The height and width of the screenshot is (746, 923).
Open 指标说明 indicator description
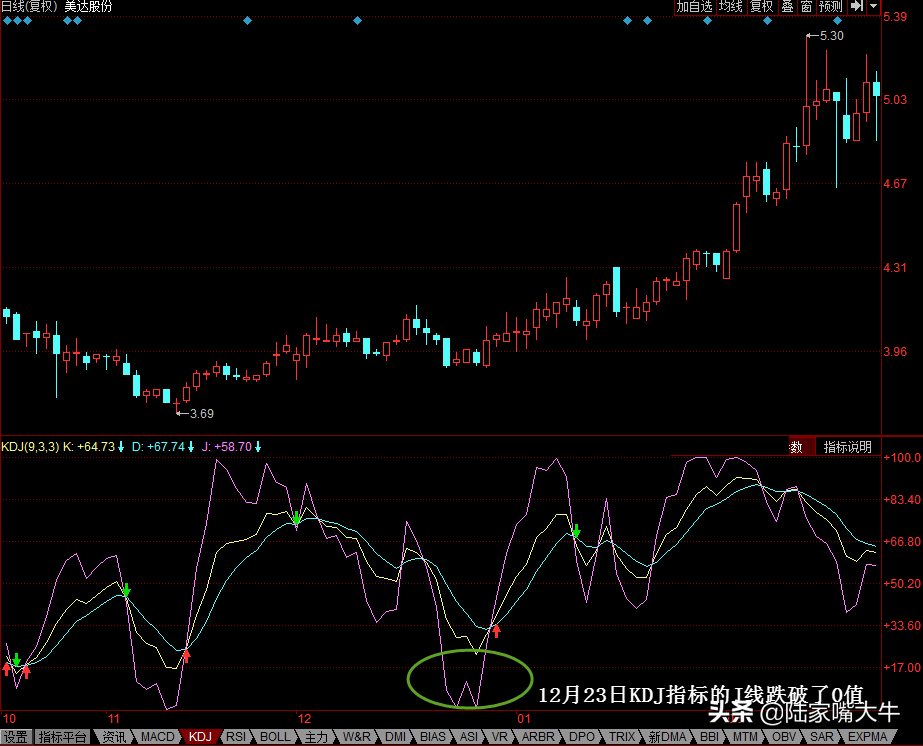point(847,447)
